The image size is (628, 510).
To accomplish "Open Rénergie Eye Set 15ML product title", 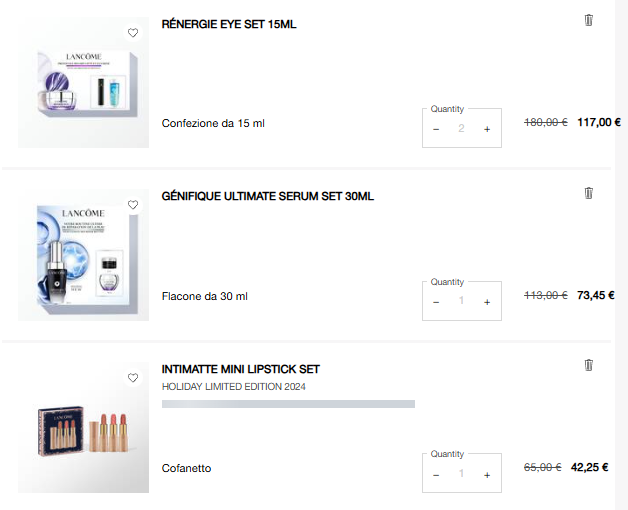I will tap(229, 24).
